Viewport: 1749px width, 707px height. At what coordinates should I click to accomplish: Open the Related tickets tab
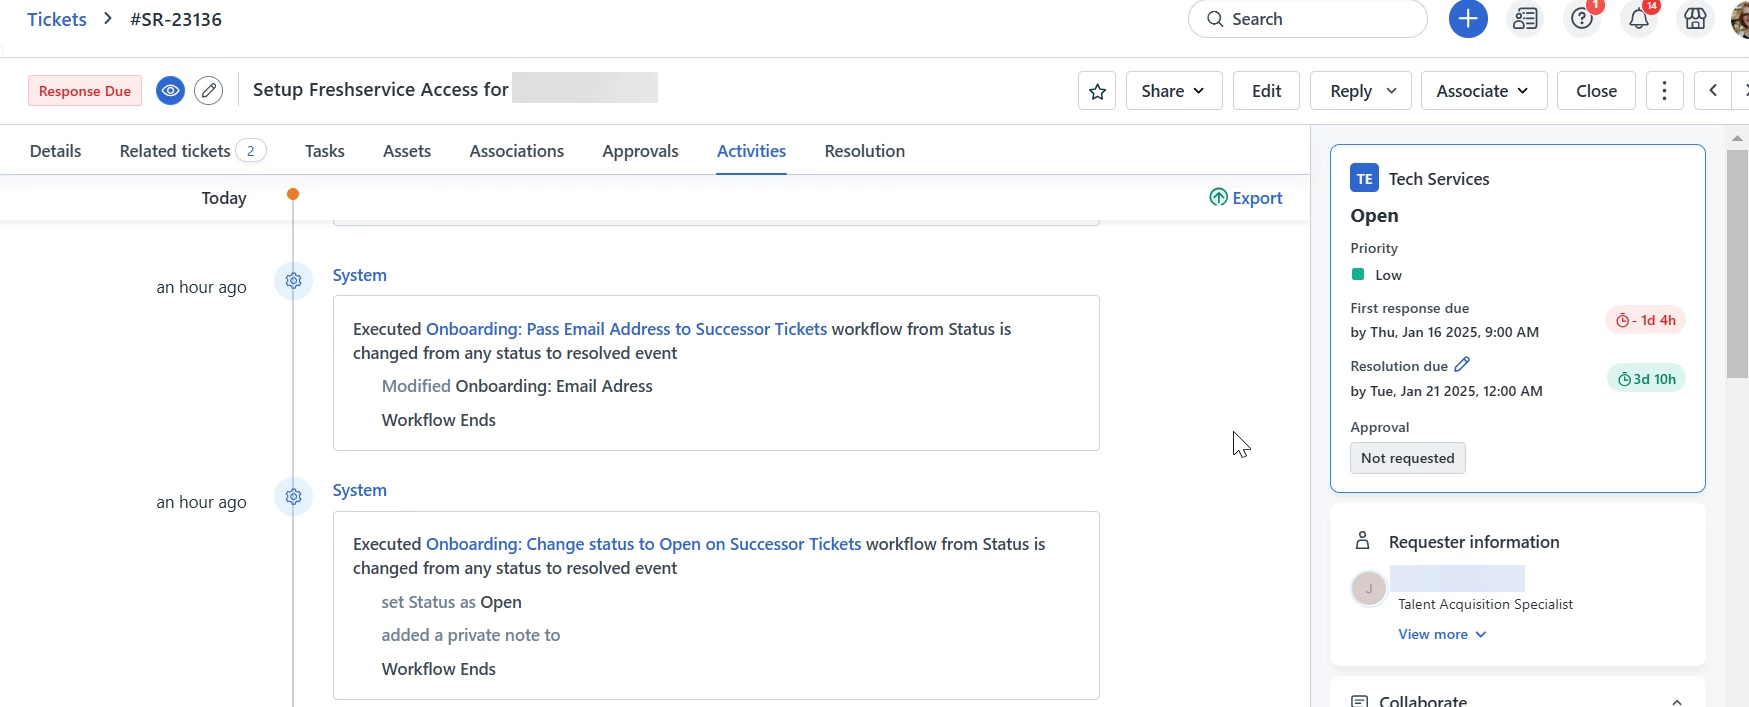pos(192,151)
